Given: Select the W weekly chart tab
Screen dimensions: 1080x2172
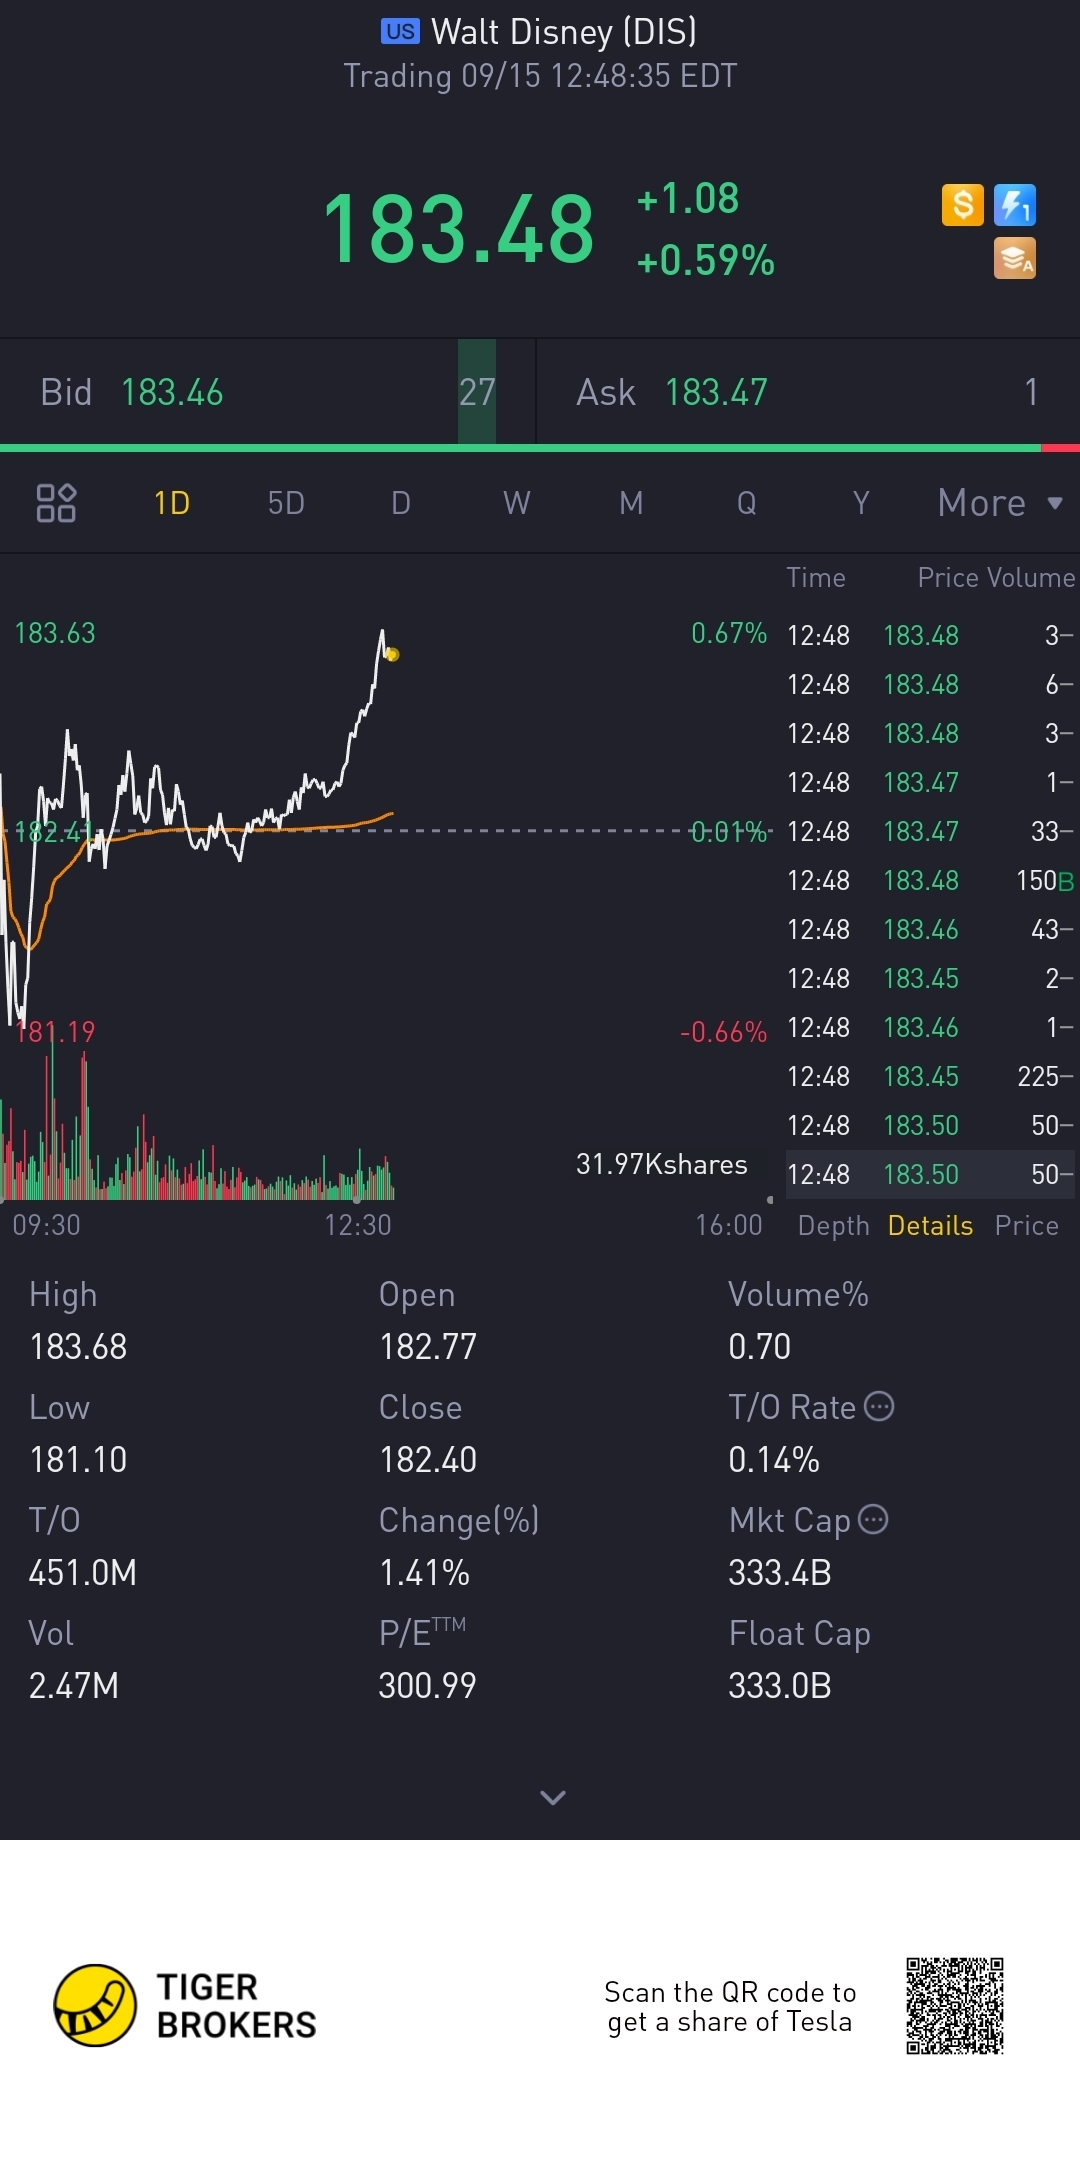Looking at the screenshot, I should (x=516, y=502).
